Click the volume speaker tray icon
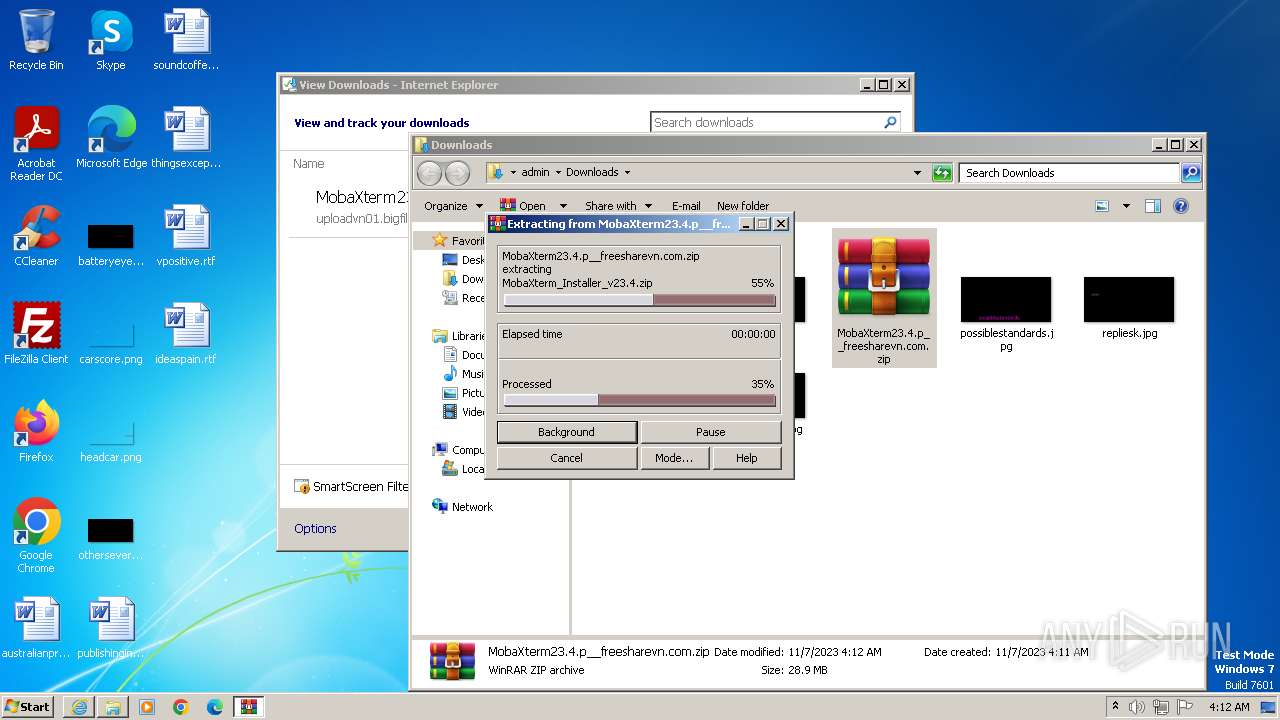Viewport: 1280px width, 720px height. [1137, 706]
